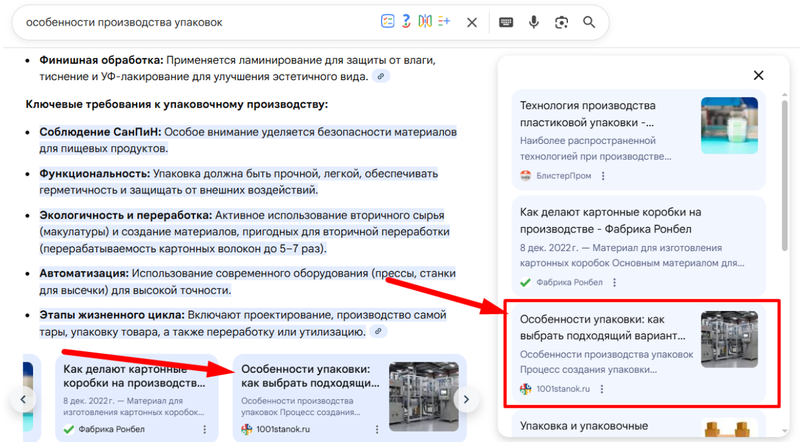The image size is (800, 442).
Task: Click the green checkmark favicon in side panel
Action: click(526, 282)
